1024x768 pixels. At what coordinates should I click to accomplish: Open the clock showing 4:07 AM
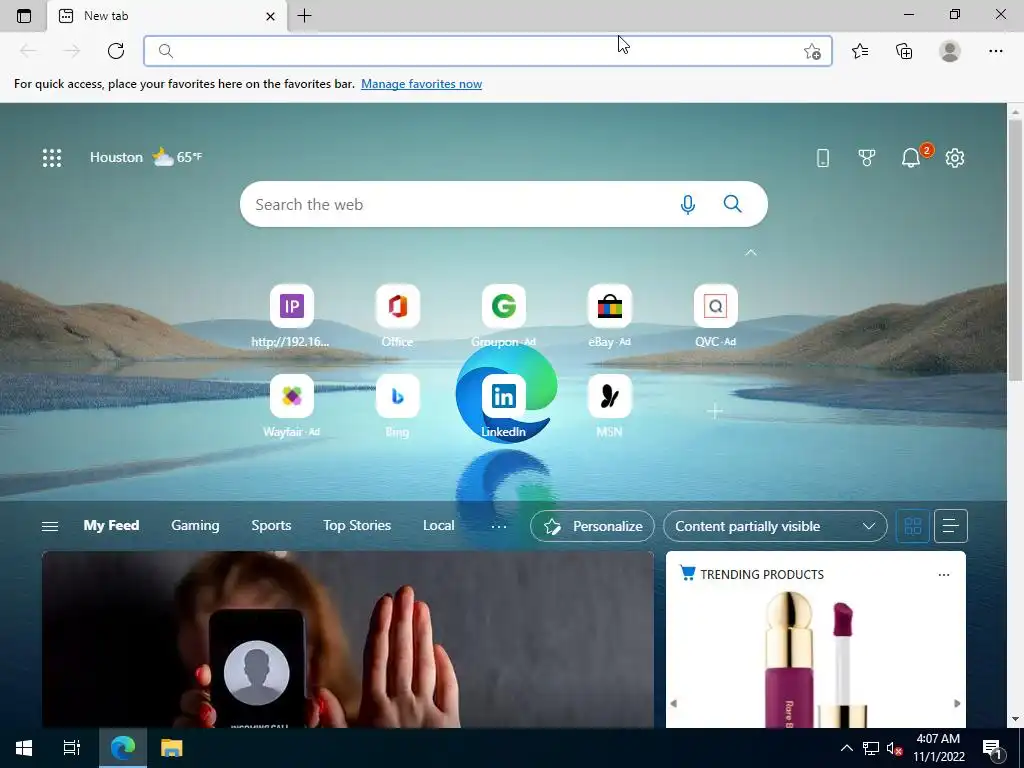(938, 748)
